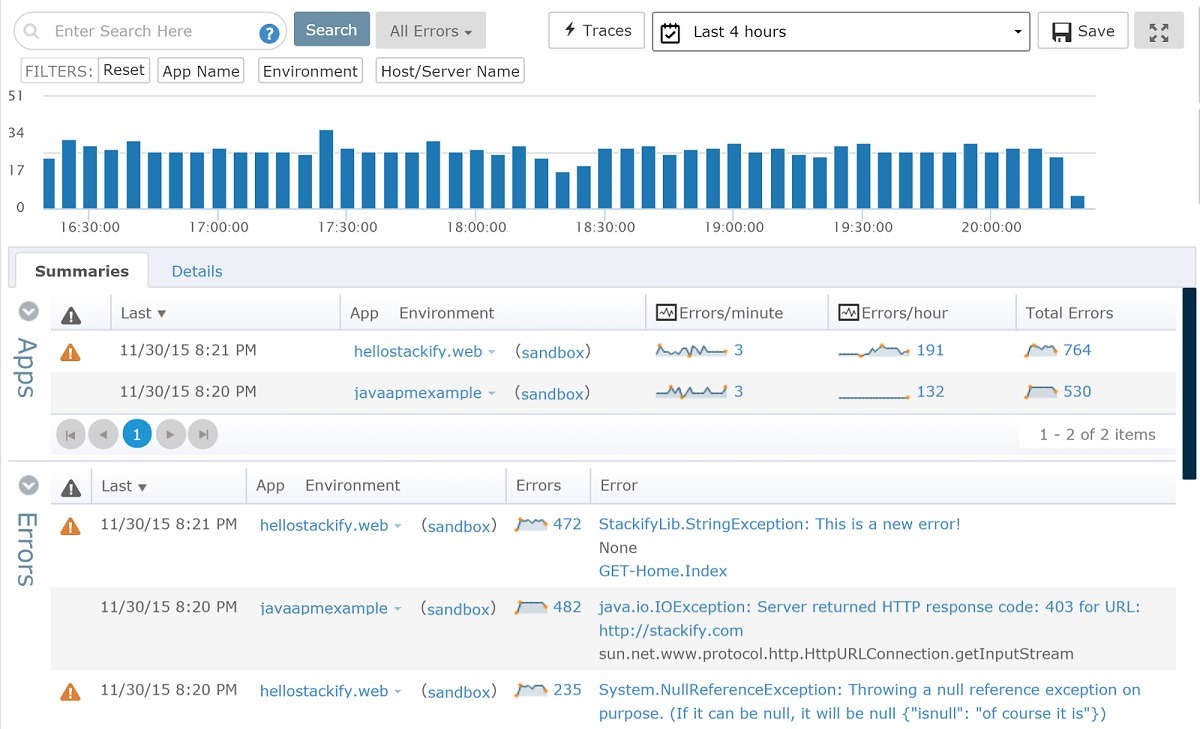1200x729 pixels.
Task: Open the All Errors dropdown
Action: [431, 31]
